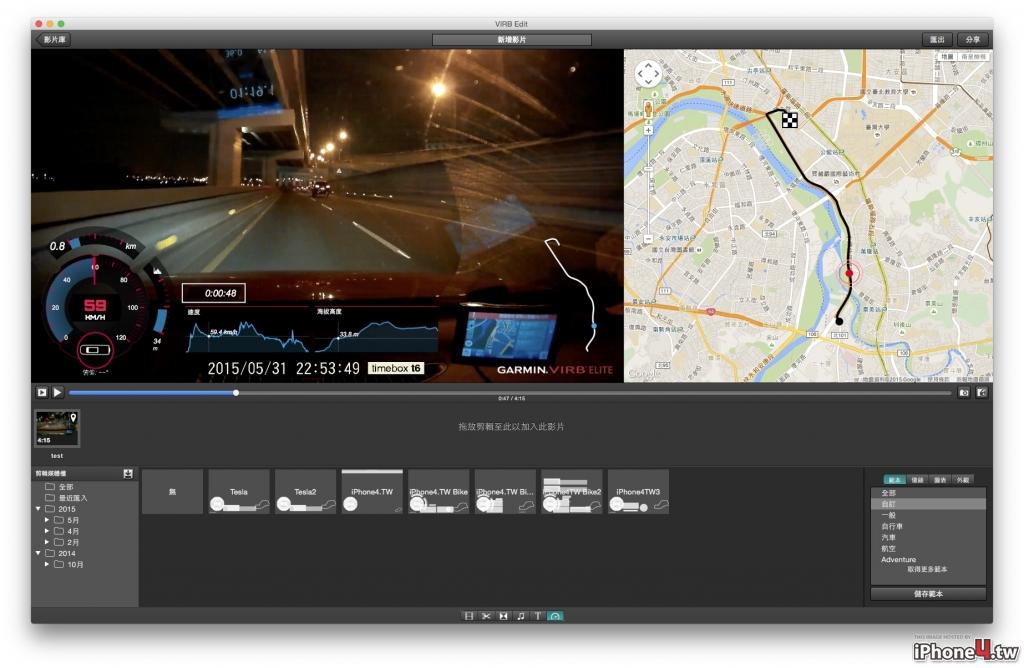Select the test video clip thumbnail
Viewport: 1024px width, 668px height.
click(x=57, y=428)
